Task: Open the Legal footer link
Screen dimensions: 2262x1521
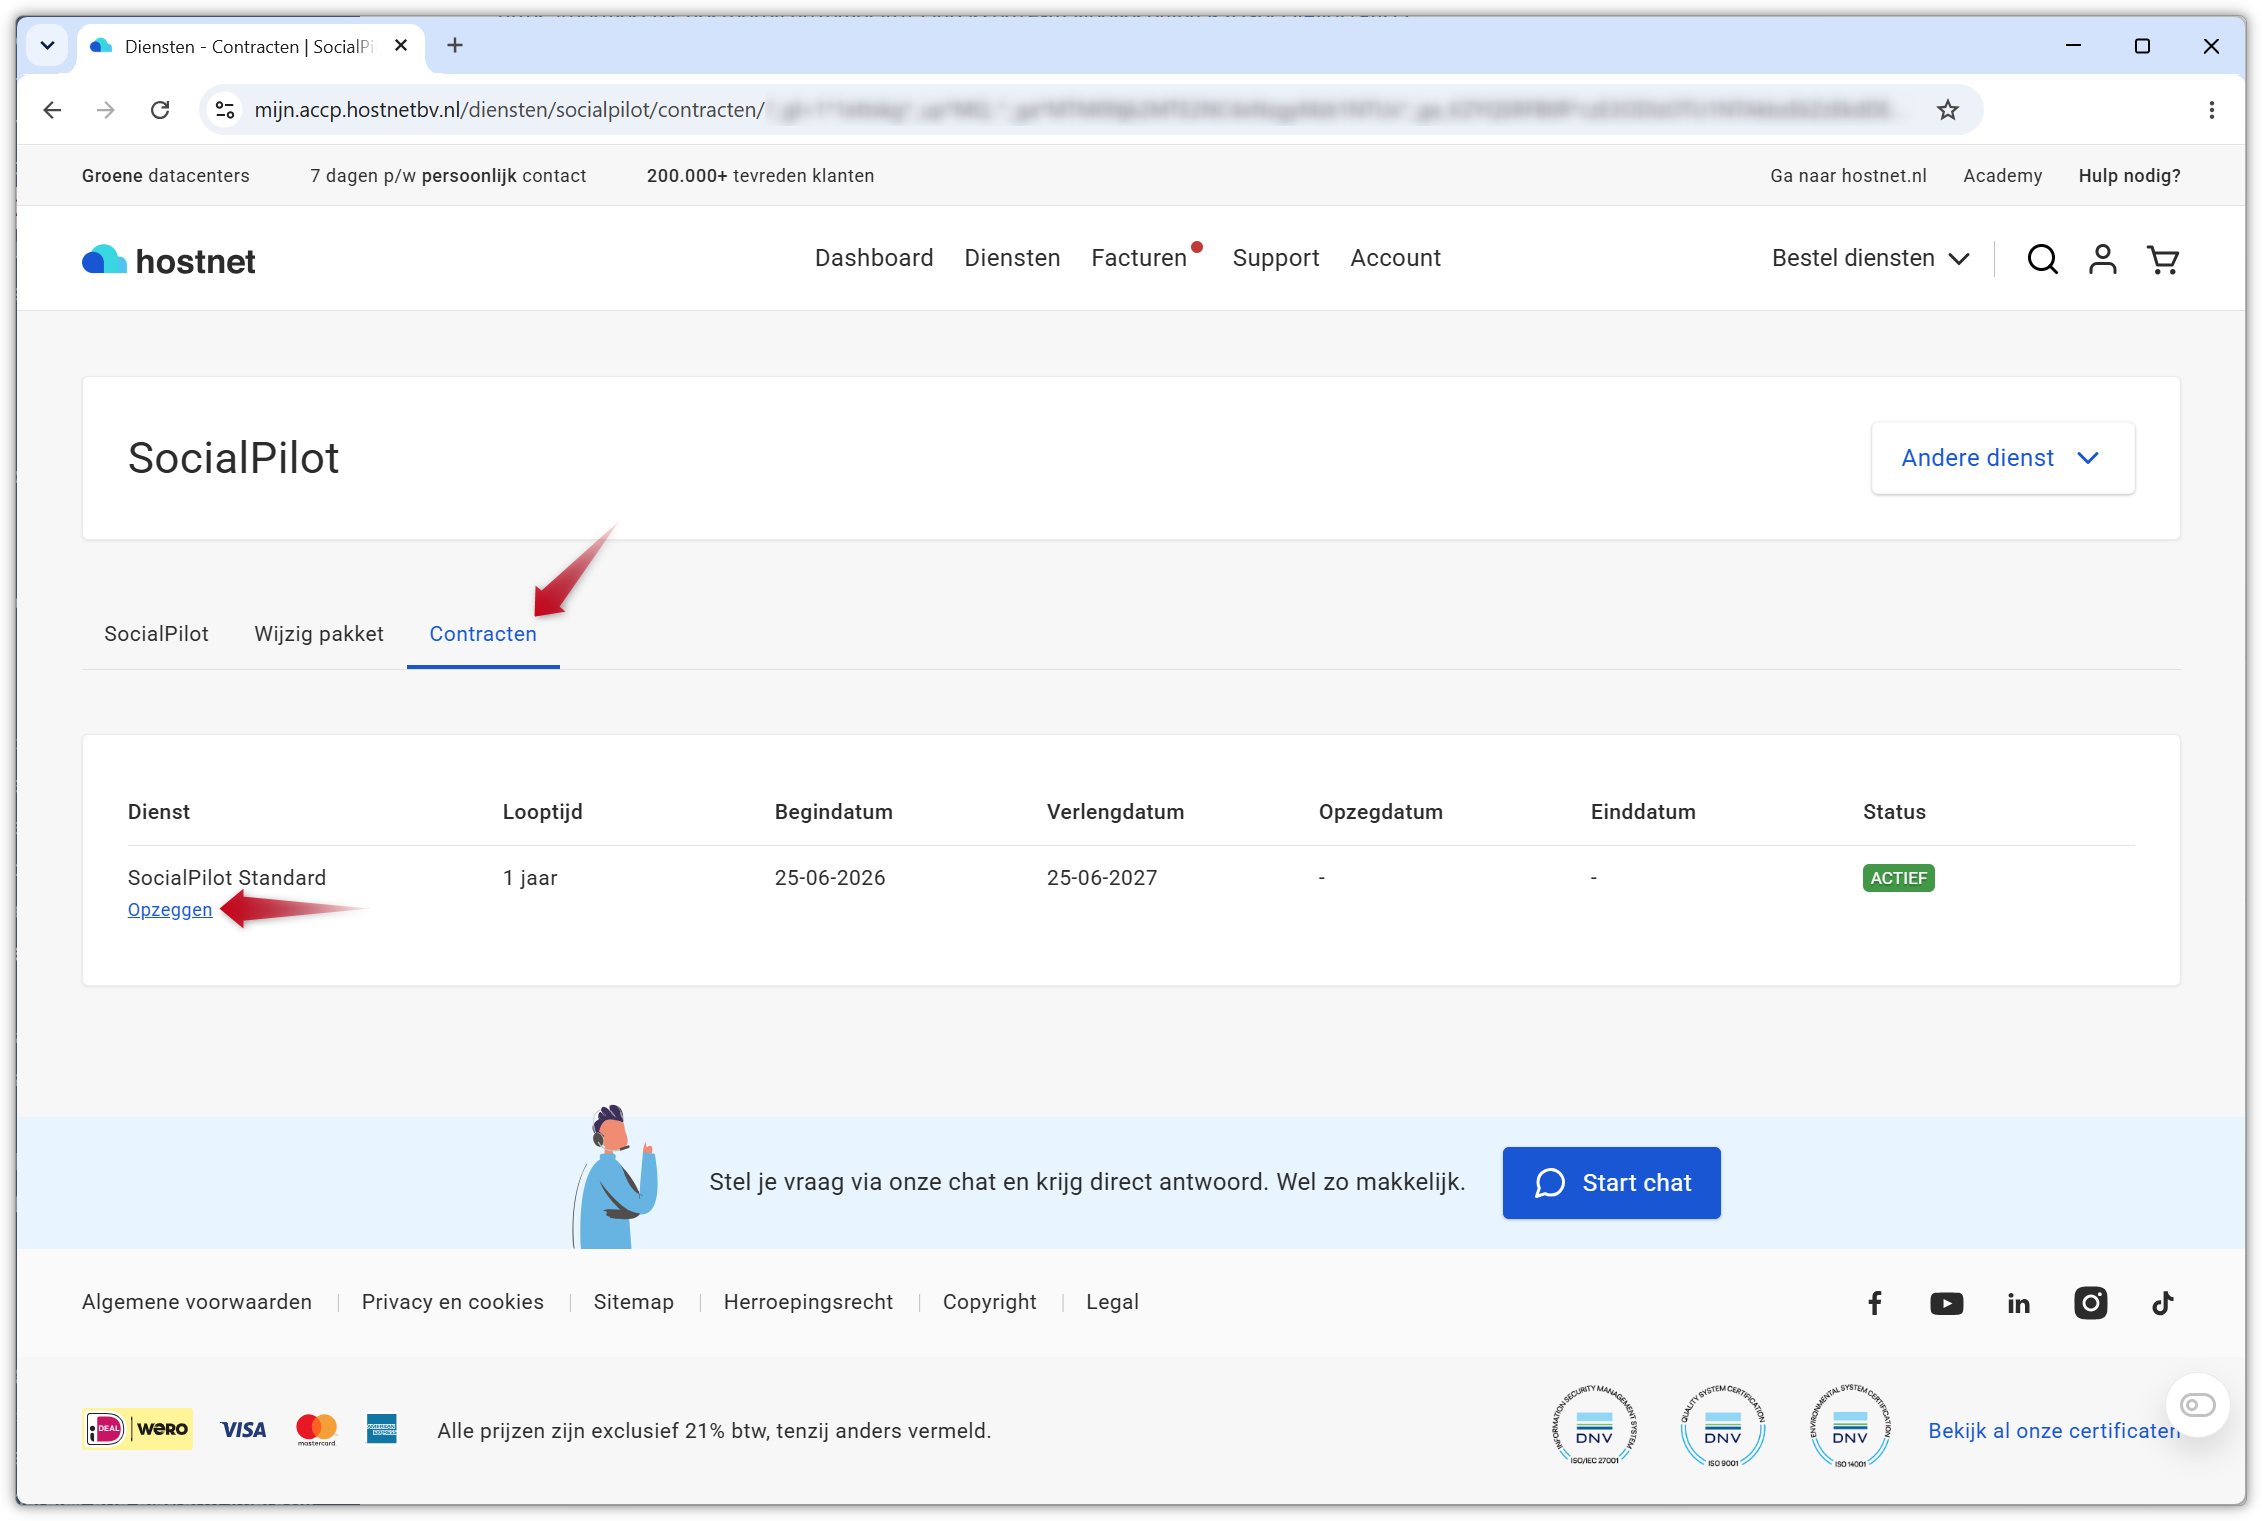Action: pos(1112,1302)
